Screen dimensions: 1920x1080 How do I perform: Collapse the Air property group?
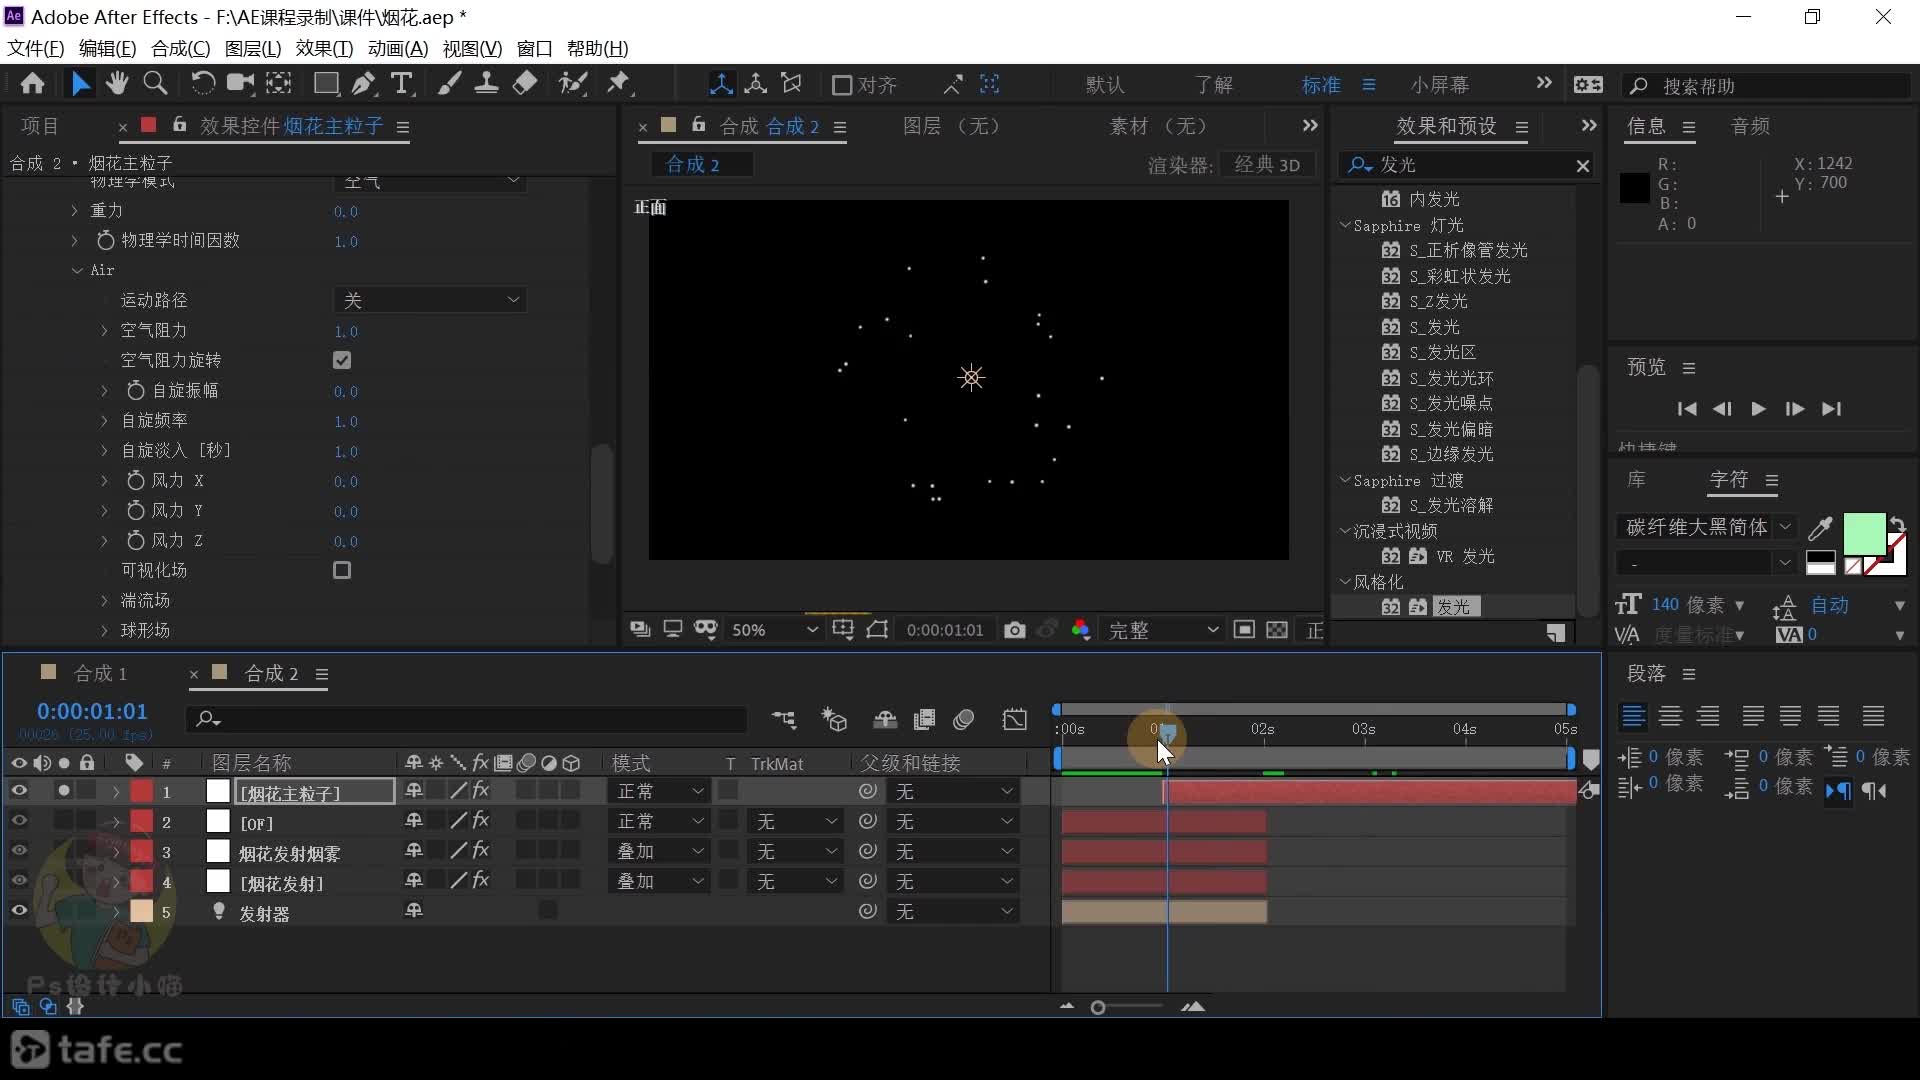click(x=77, y=270)
